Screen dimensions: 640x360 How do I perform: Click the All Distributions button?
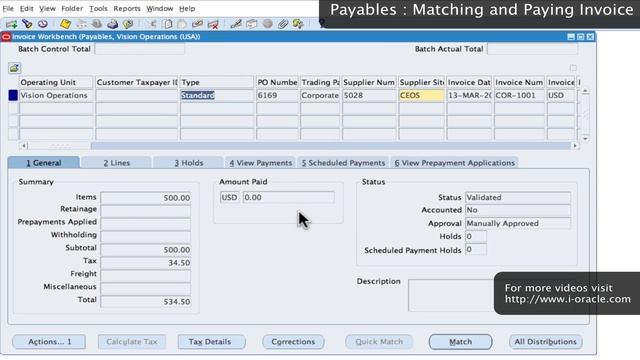pos(545,342)
